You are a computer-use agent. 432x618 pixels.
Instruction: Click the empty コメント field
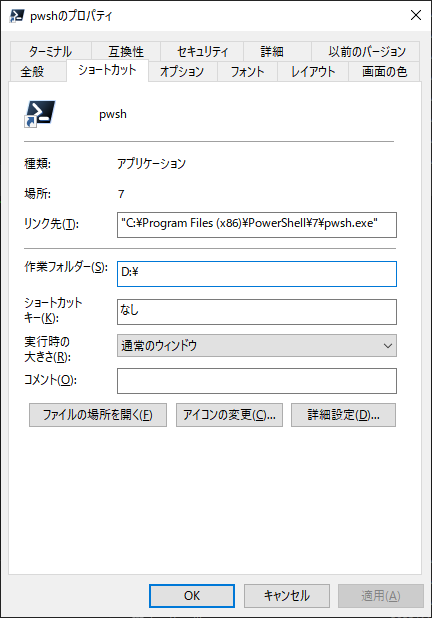coord(257,381)
